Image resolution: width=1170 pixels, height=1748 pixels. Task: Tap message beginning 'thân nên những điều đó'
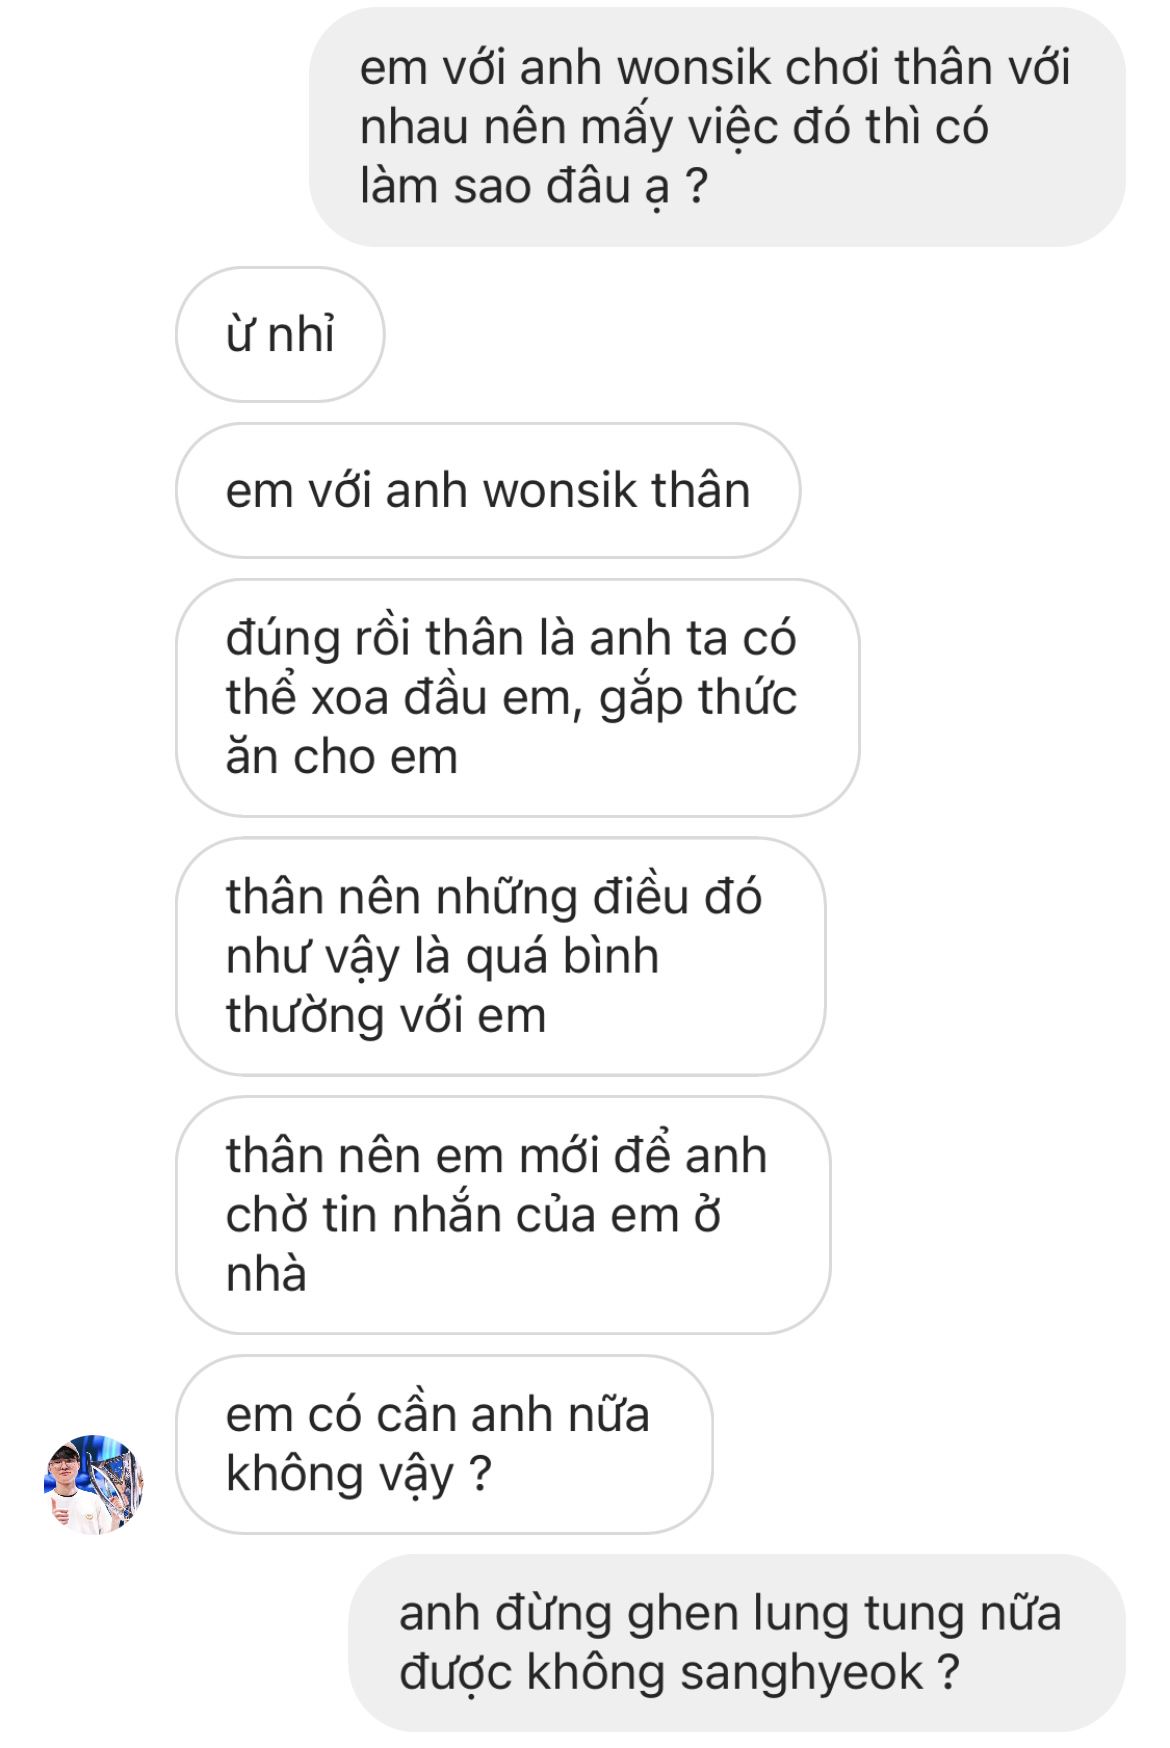(500, 956)
